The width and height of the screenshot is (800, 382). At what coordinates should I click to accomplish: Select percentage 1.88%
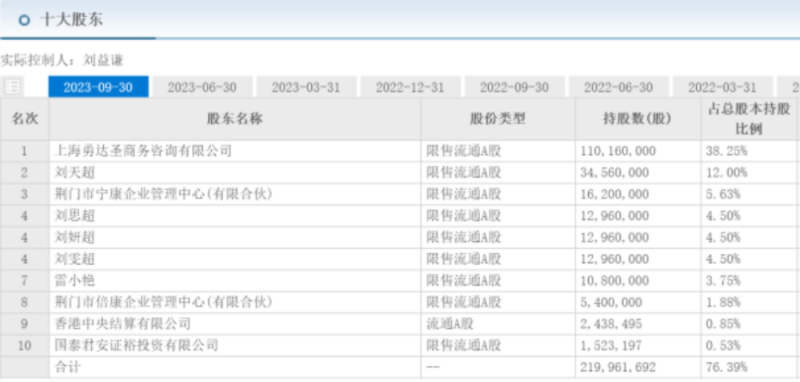(723, 302)
